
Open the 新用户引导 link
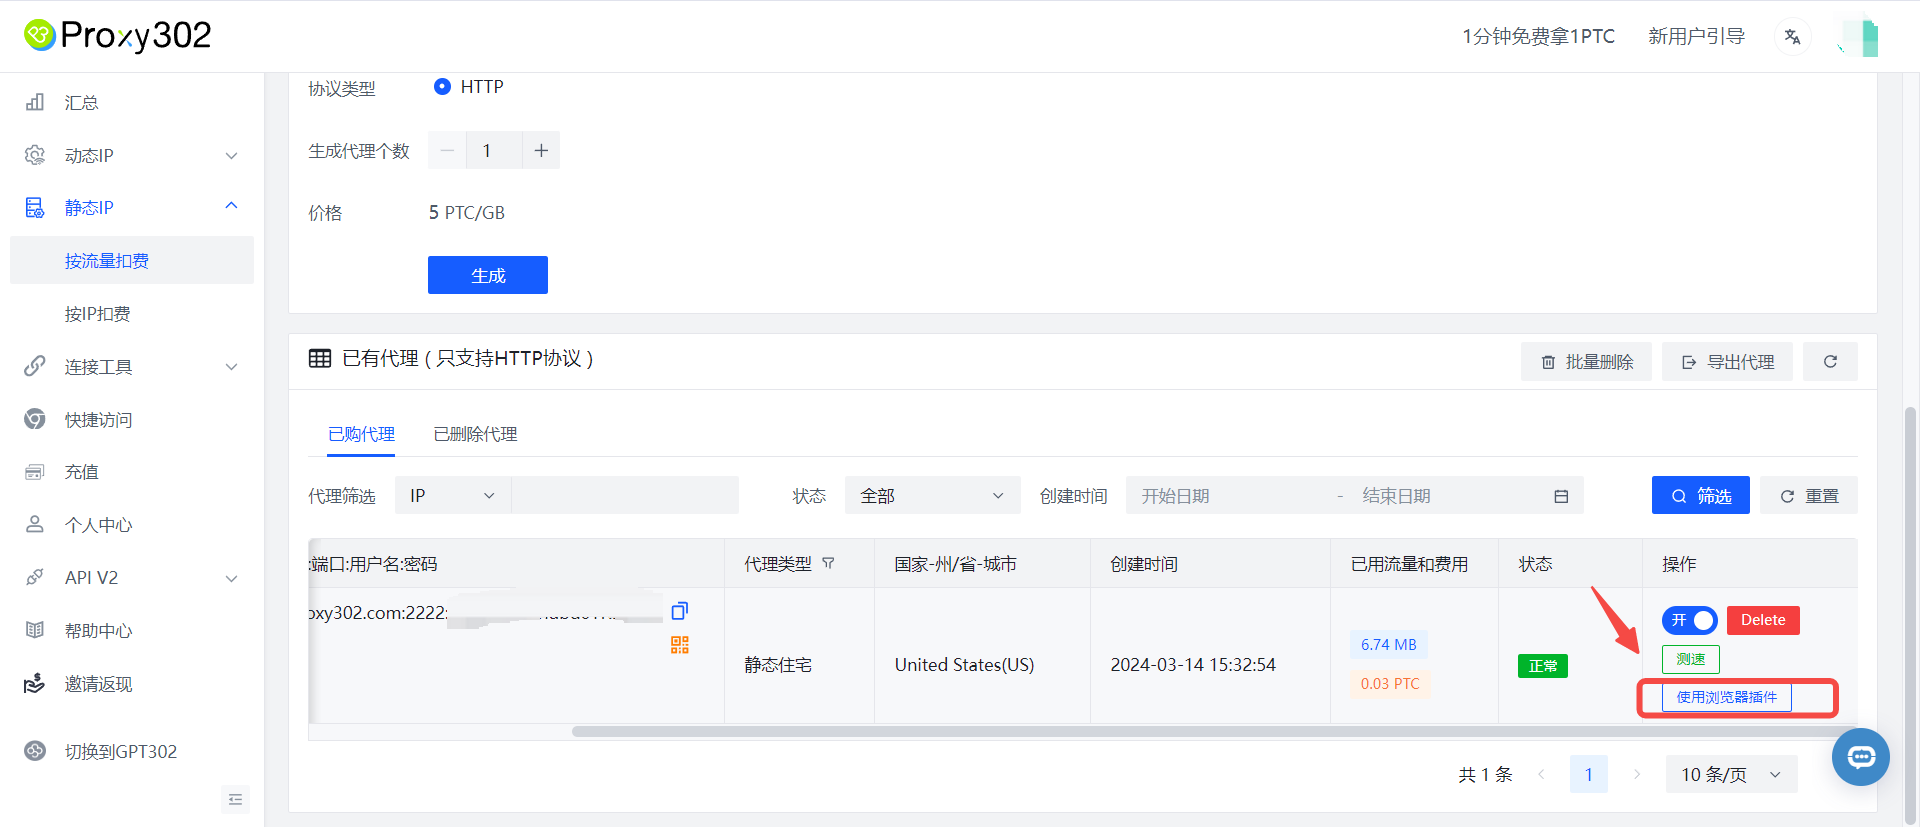click(1697, 36)
